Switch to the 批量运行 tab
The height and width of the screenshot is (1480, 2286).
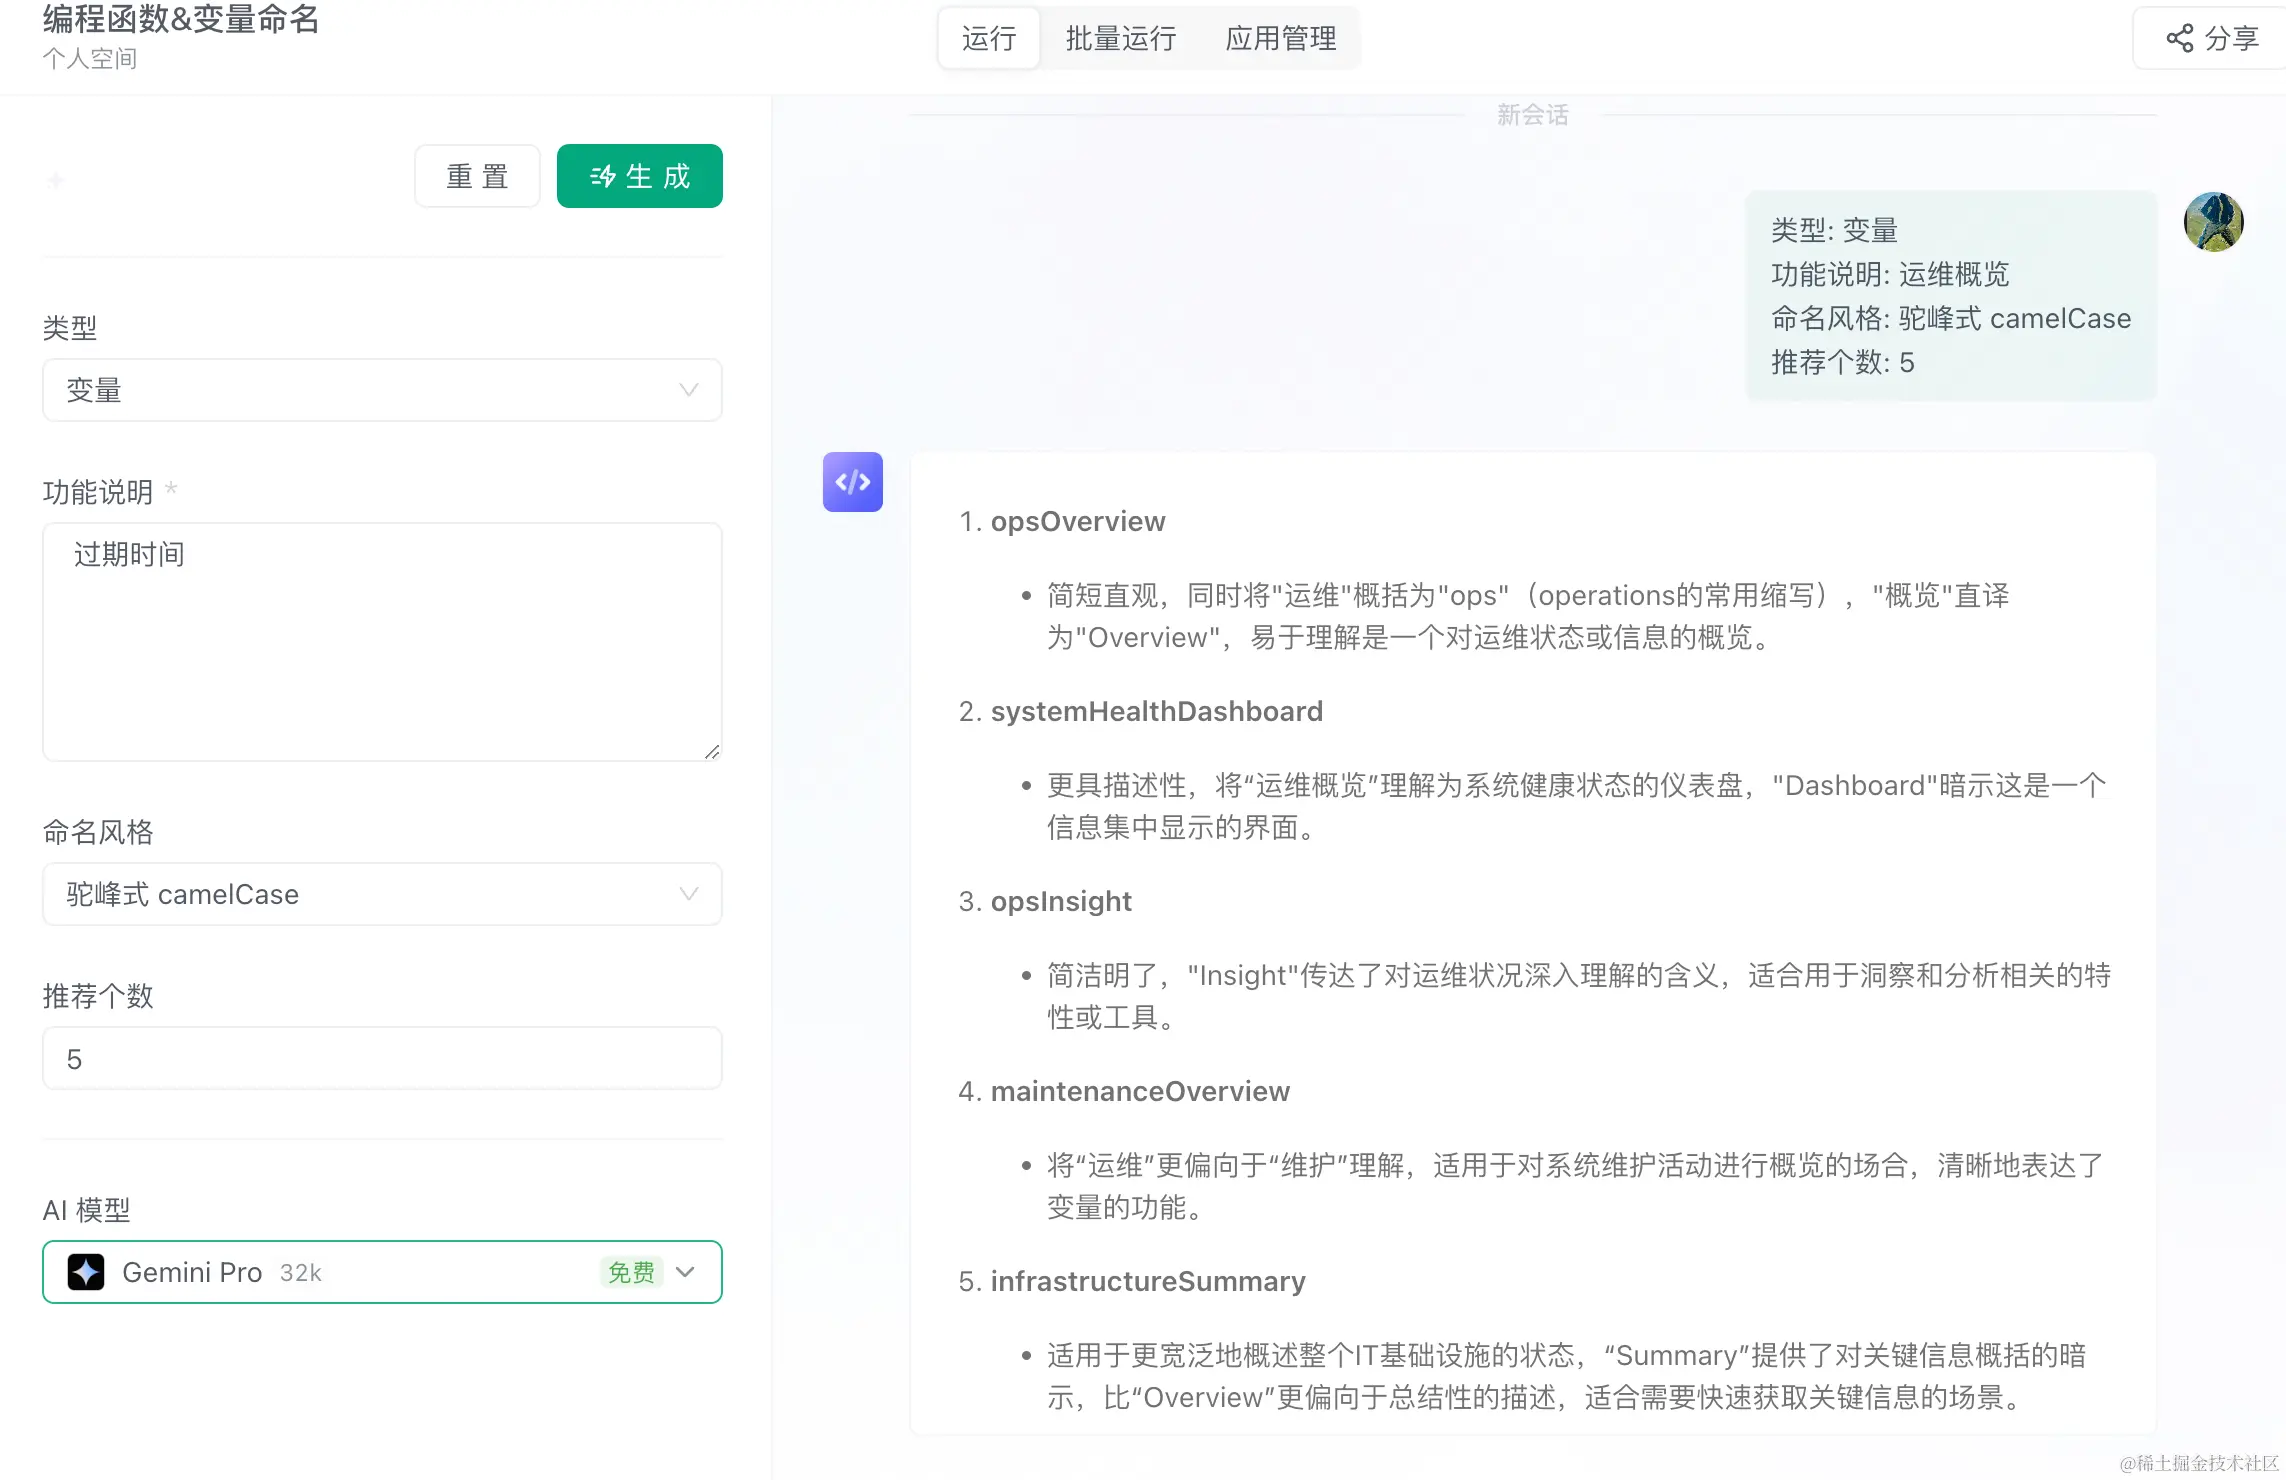[x=1120, y=38]
